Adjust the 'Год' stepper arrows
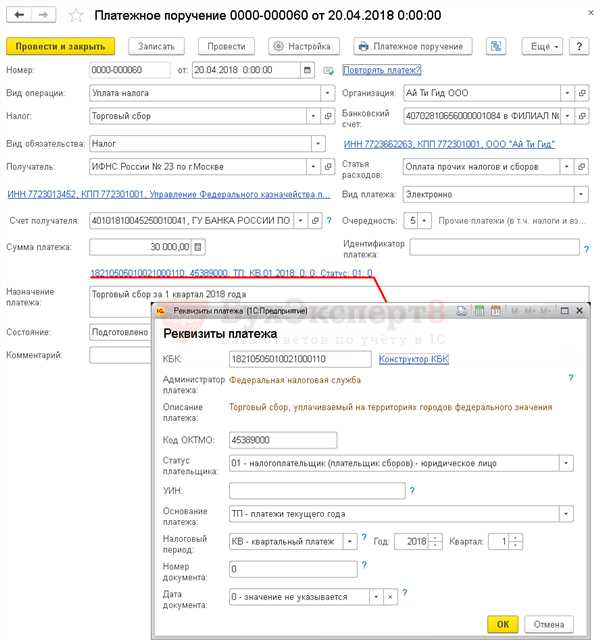The height and width of the screenshot is (643, 600). coord(436,542)
